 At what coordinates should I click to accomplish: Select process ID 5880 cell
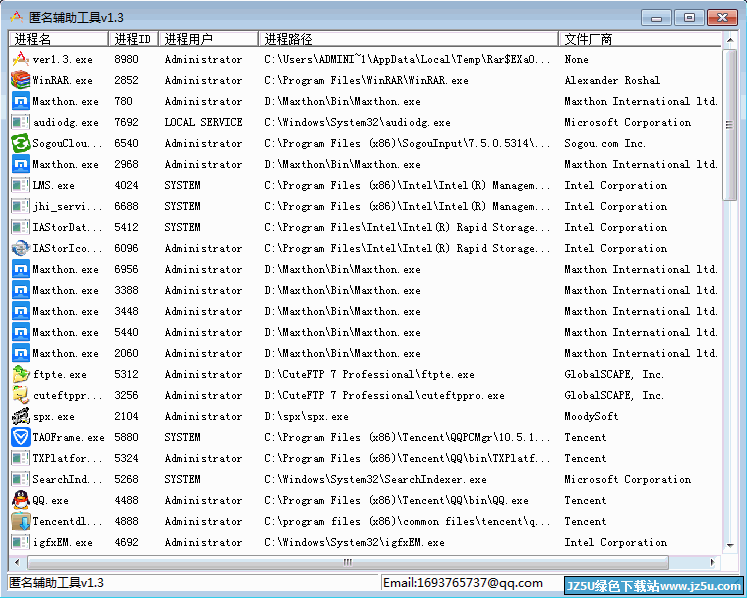coord(126,437)
